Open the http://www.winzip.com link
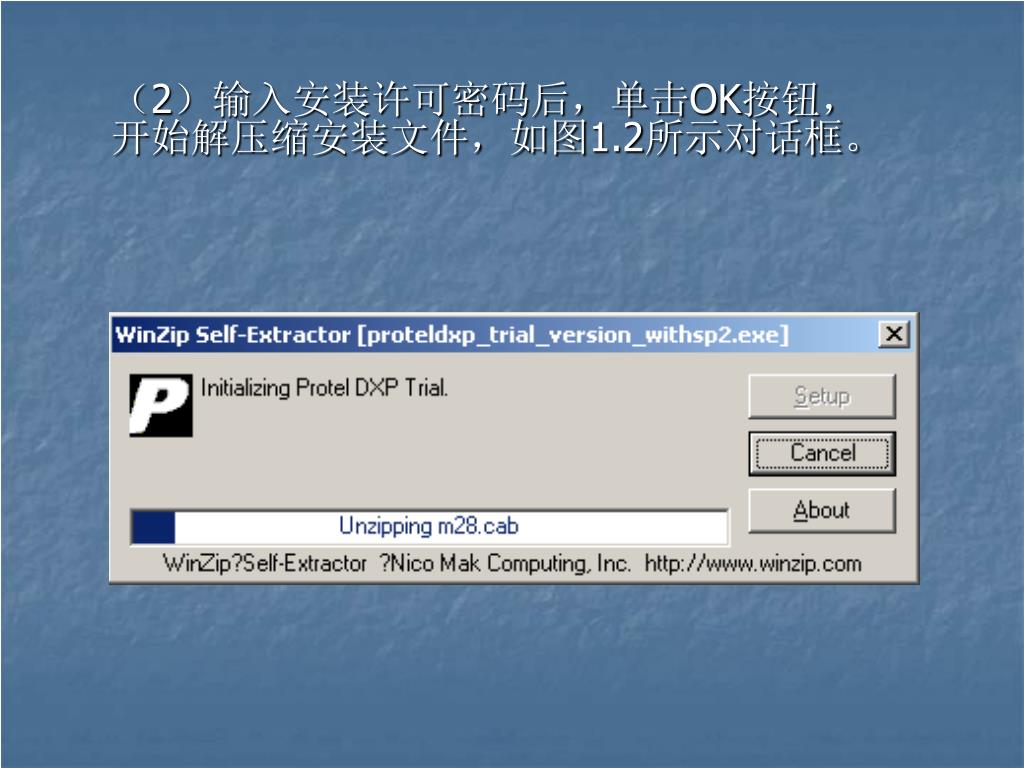Screen dimensions: 1024x768 pos(753,564)
